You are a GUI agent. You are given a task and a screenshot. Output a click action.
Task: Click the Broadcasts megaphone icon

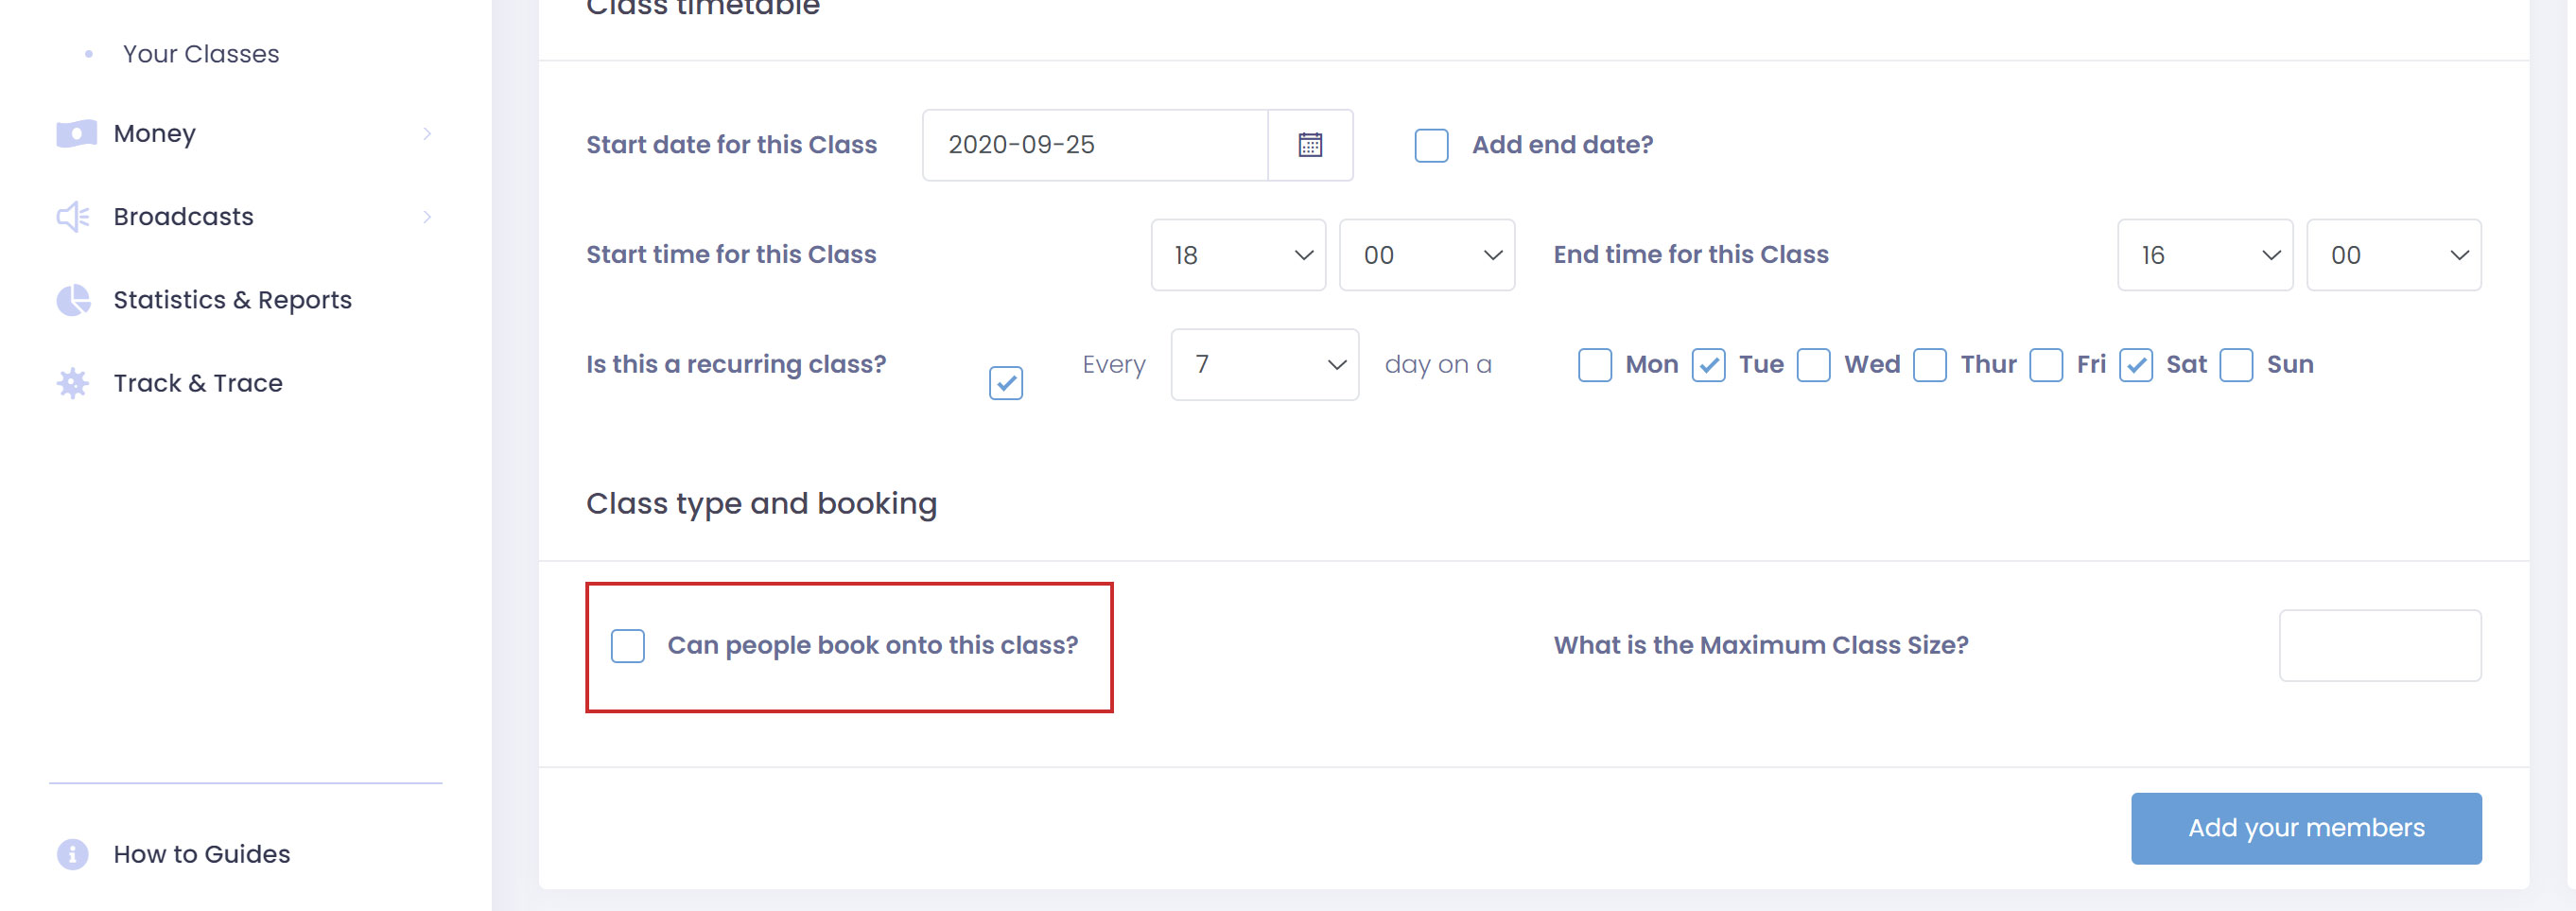click(x=73, y=217)
